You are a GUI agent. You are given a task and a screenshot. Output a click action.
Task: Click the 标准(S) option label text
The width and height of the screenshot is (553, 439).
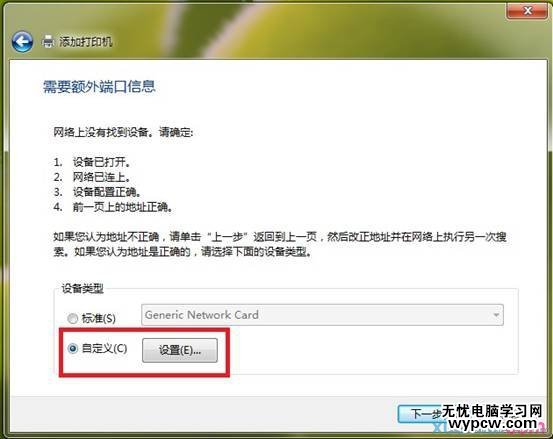click(x=99, y=319)
